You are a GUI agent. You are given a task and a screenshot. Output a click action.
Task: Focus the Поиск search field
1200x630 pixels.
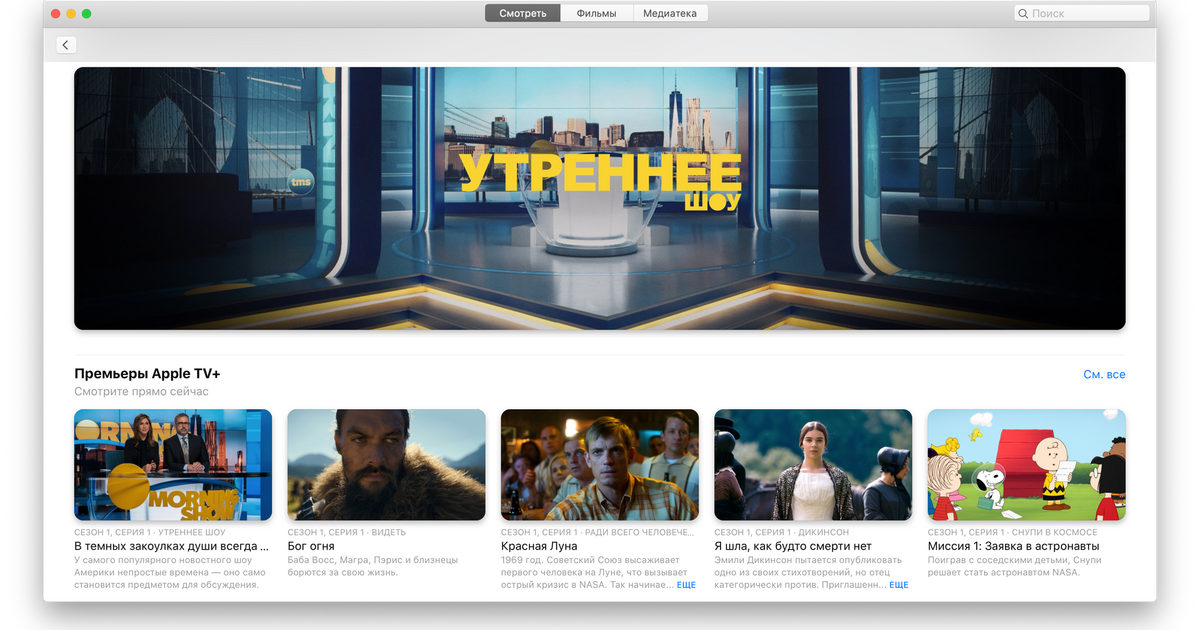tap(1081, 14)
